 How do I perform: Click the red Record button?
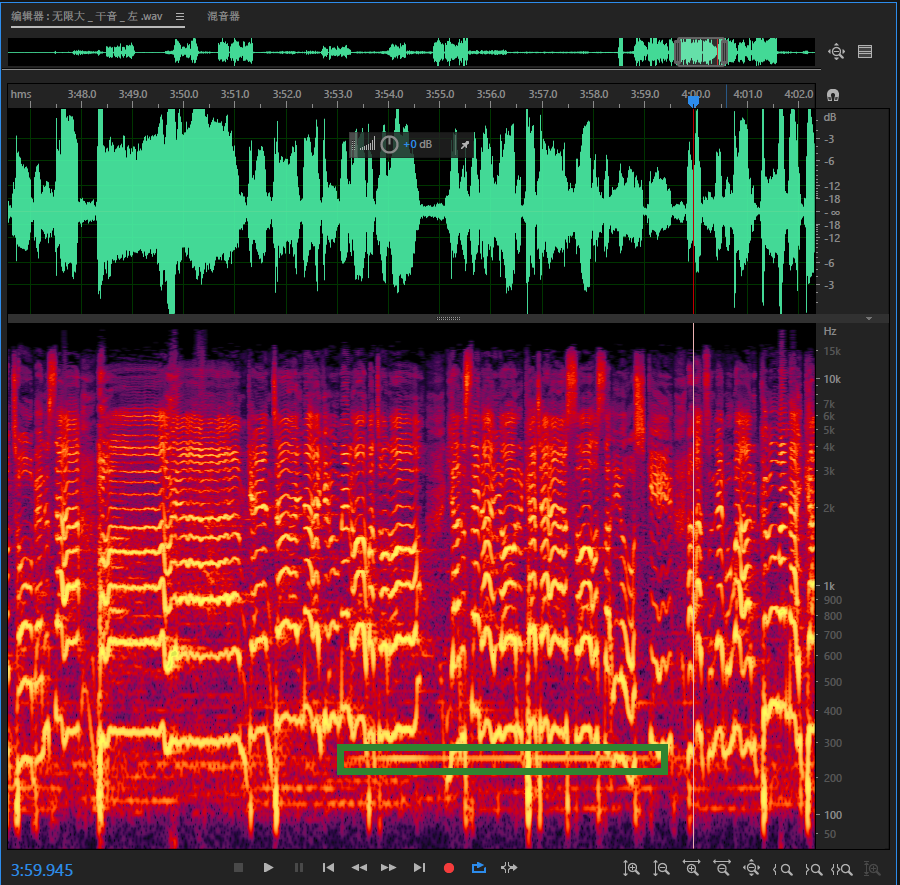tap(449, 868)
